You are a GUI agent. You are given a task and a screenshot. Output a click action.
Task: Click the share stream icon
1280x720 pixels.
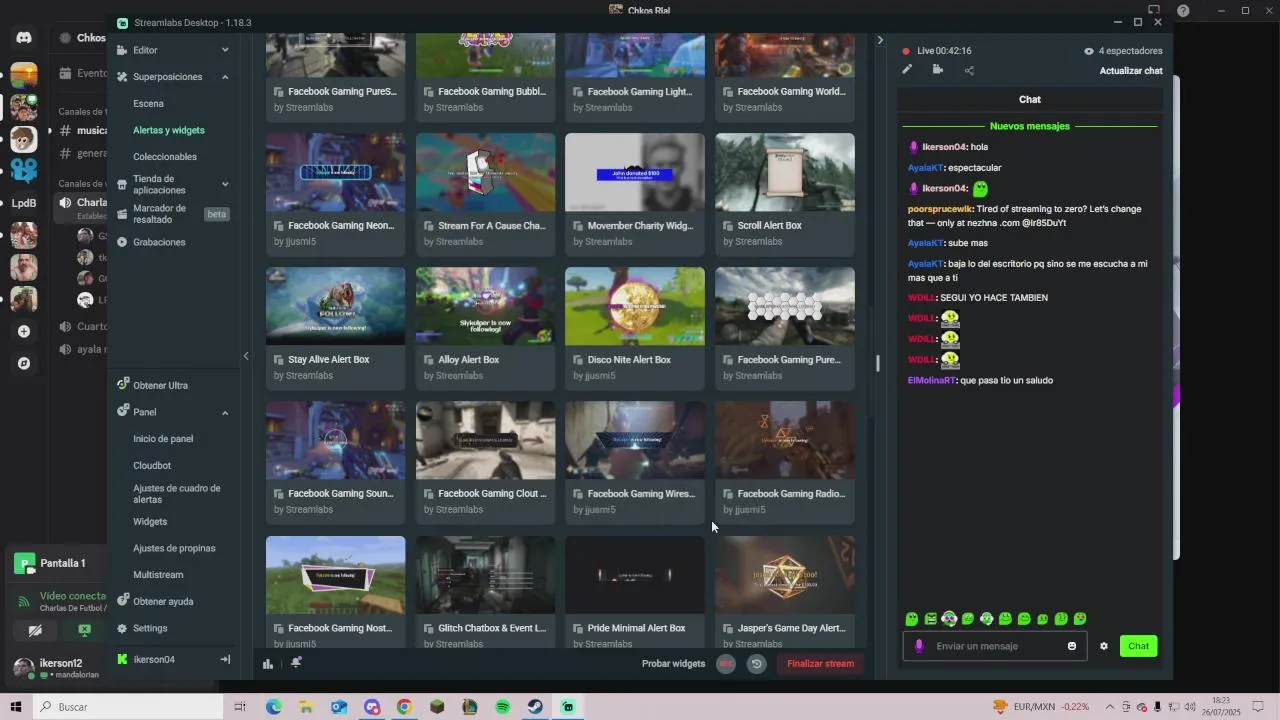coord(969,70)
